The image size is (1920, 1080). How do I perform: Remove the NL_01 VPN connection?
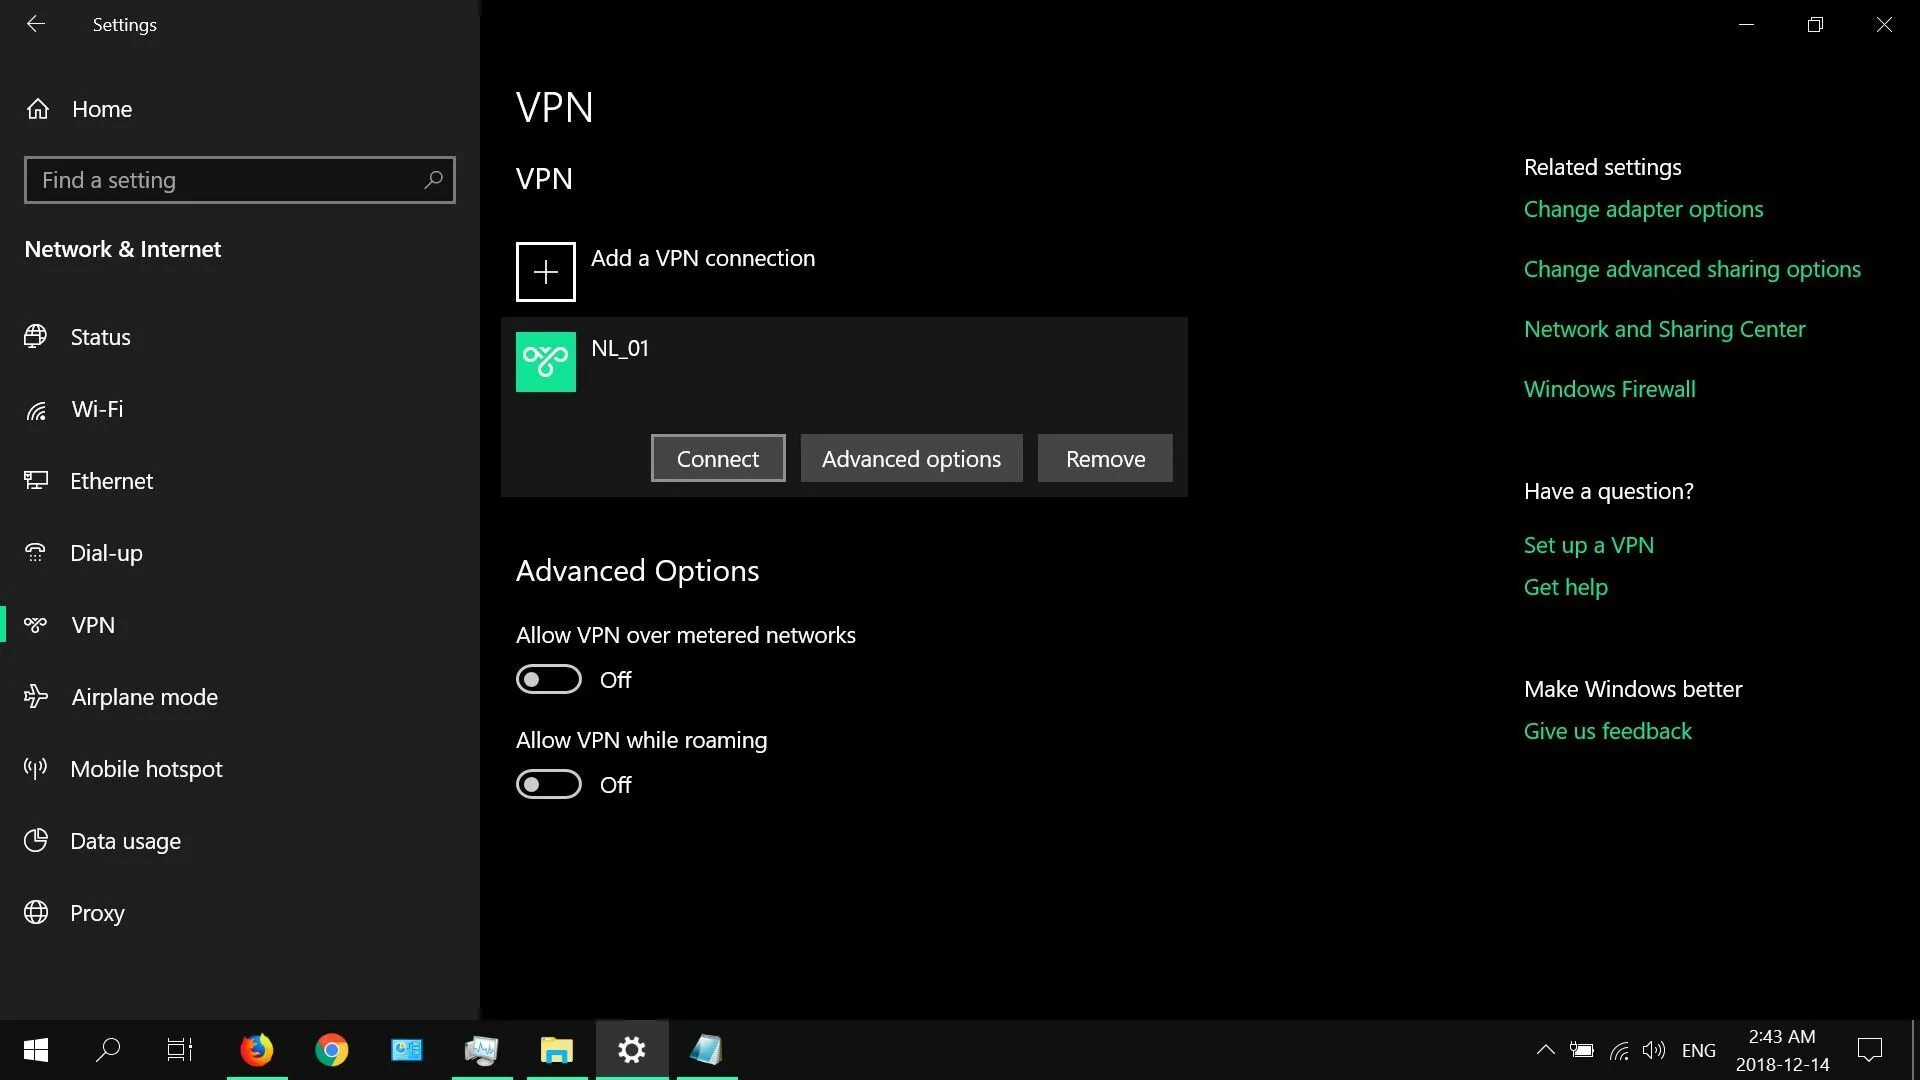pyautogui.click(x=1105, y=459)
